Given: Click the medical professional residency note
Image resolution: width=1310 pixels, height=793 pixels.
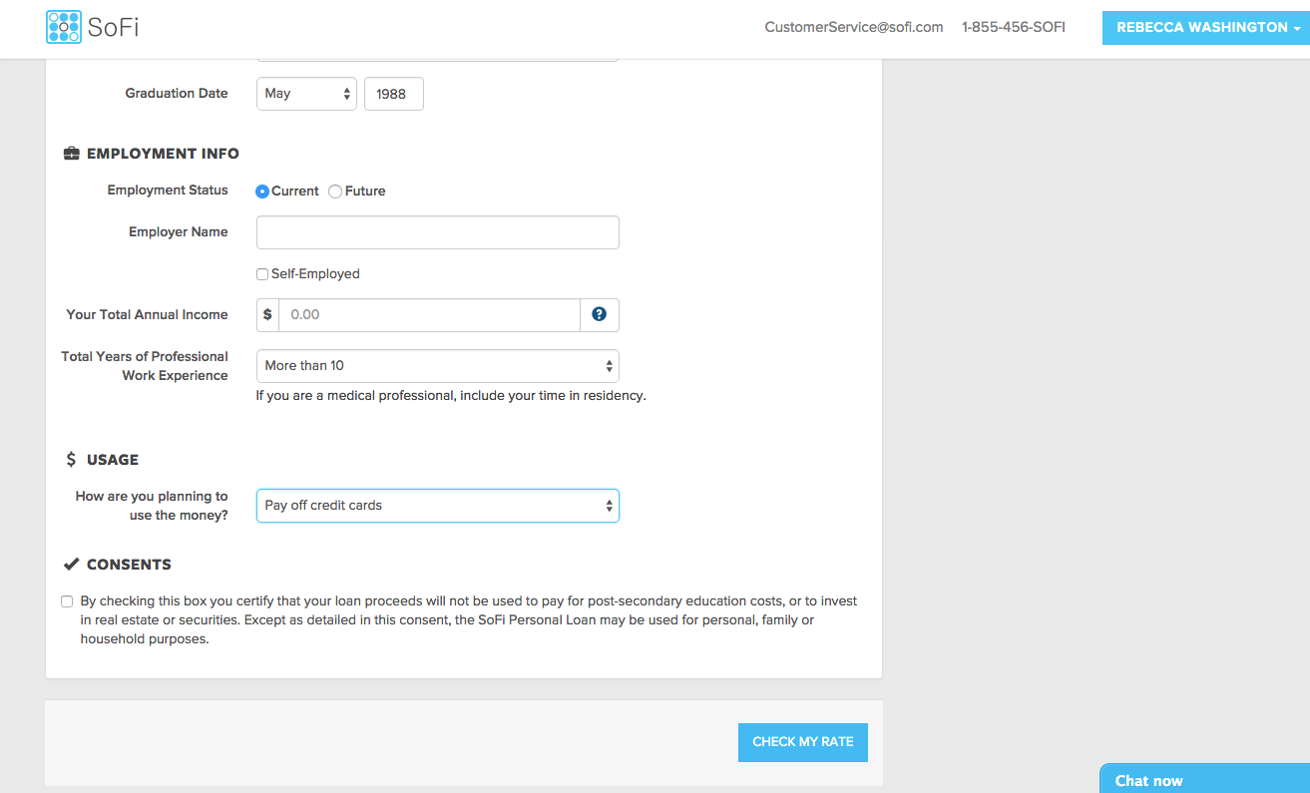Looking at the screenshot, I should [x=451, y=395].
